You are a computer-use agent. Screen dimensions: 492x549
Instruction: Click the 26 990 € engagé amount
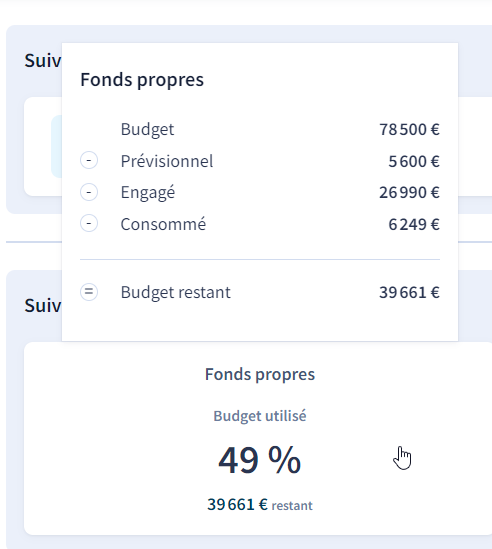click(x=409, y=193)
